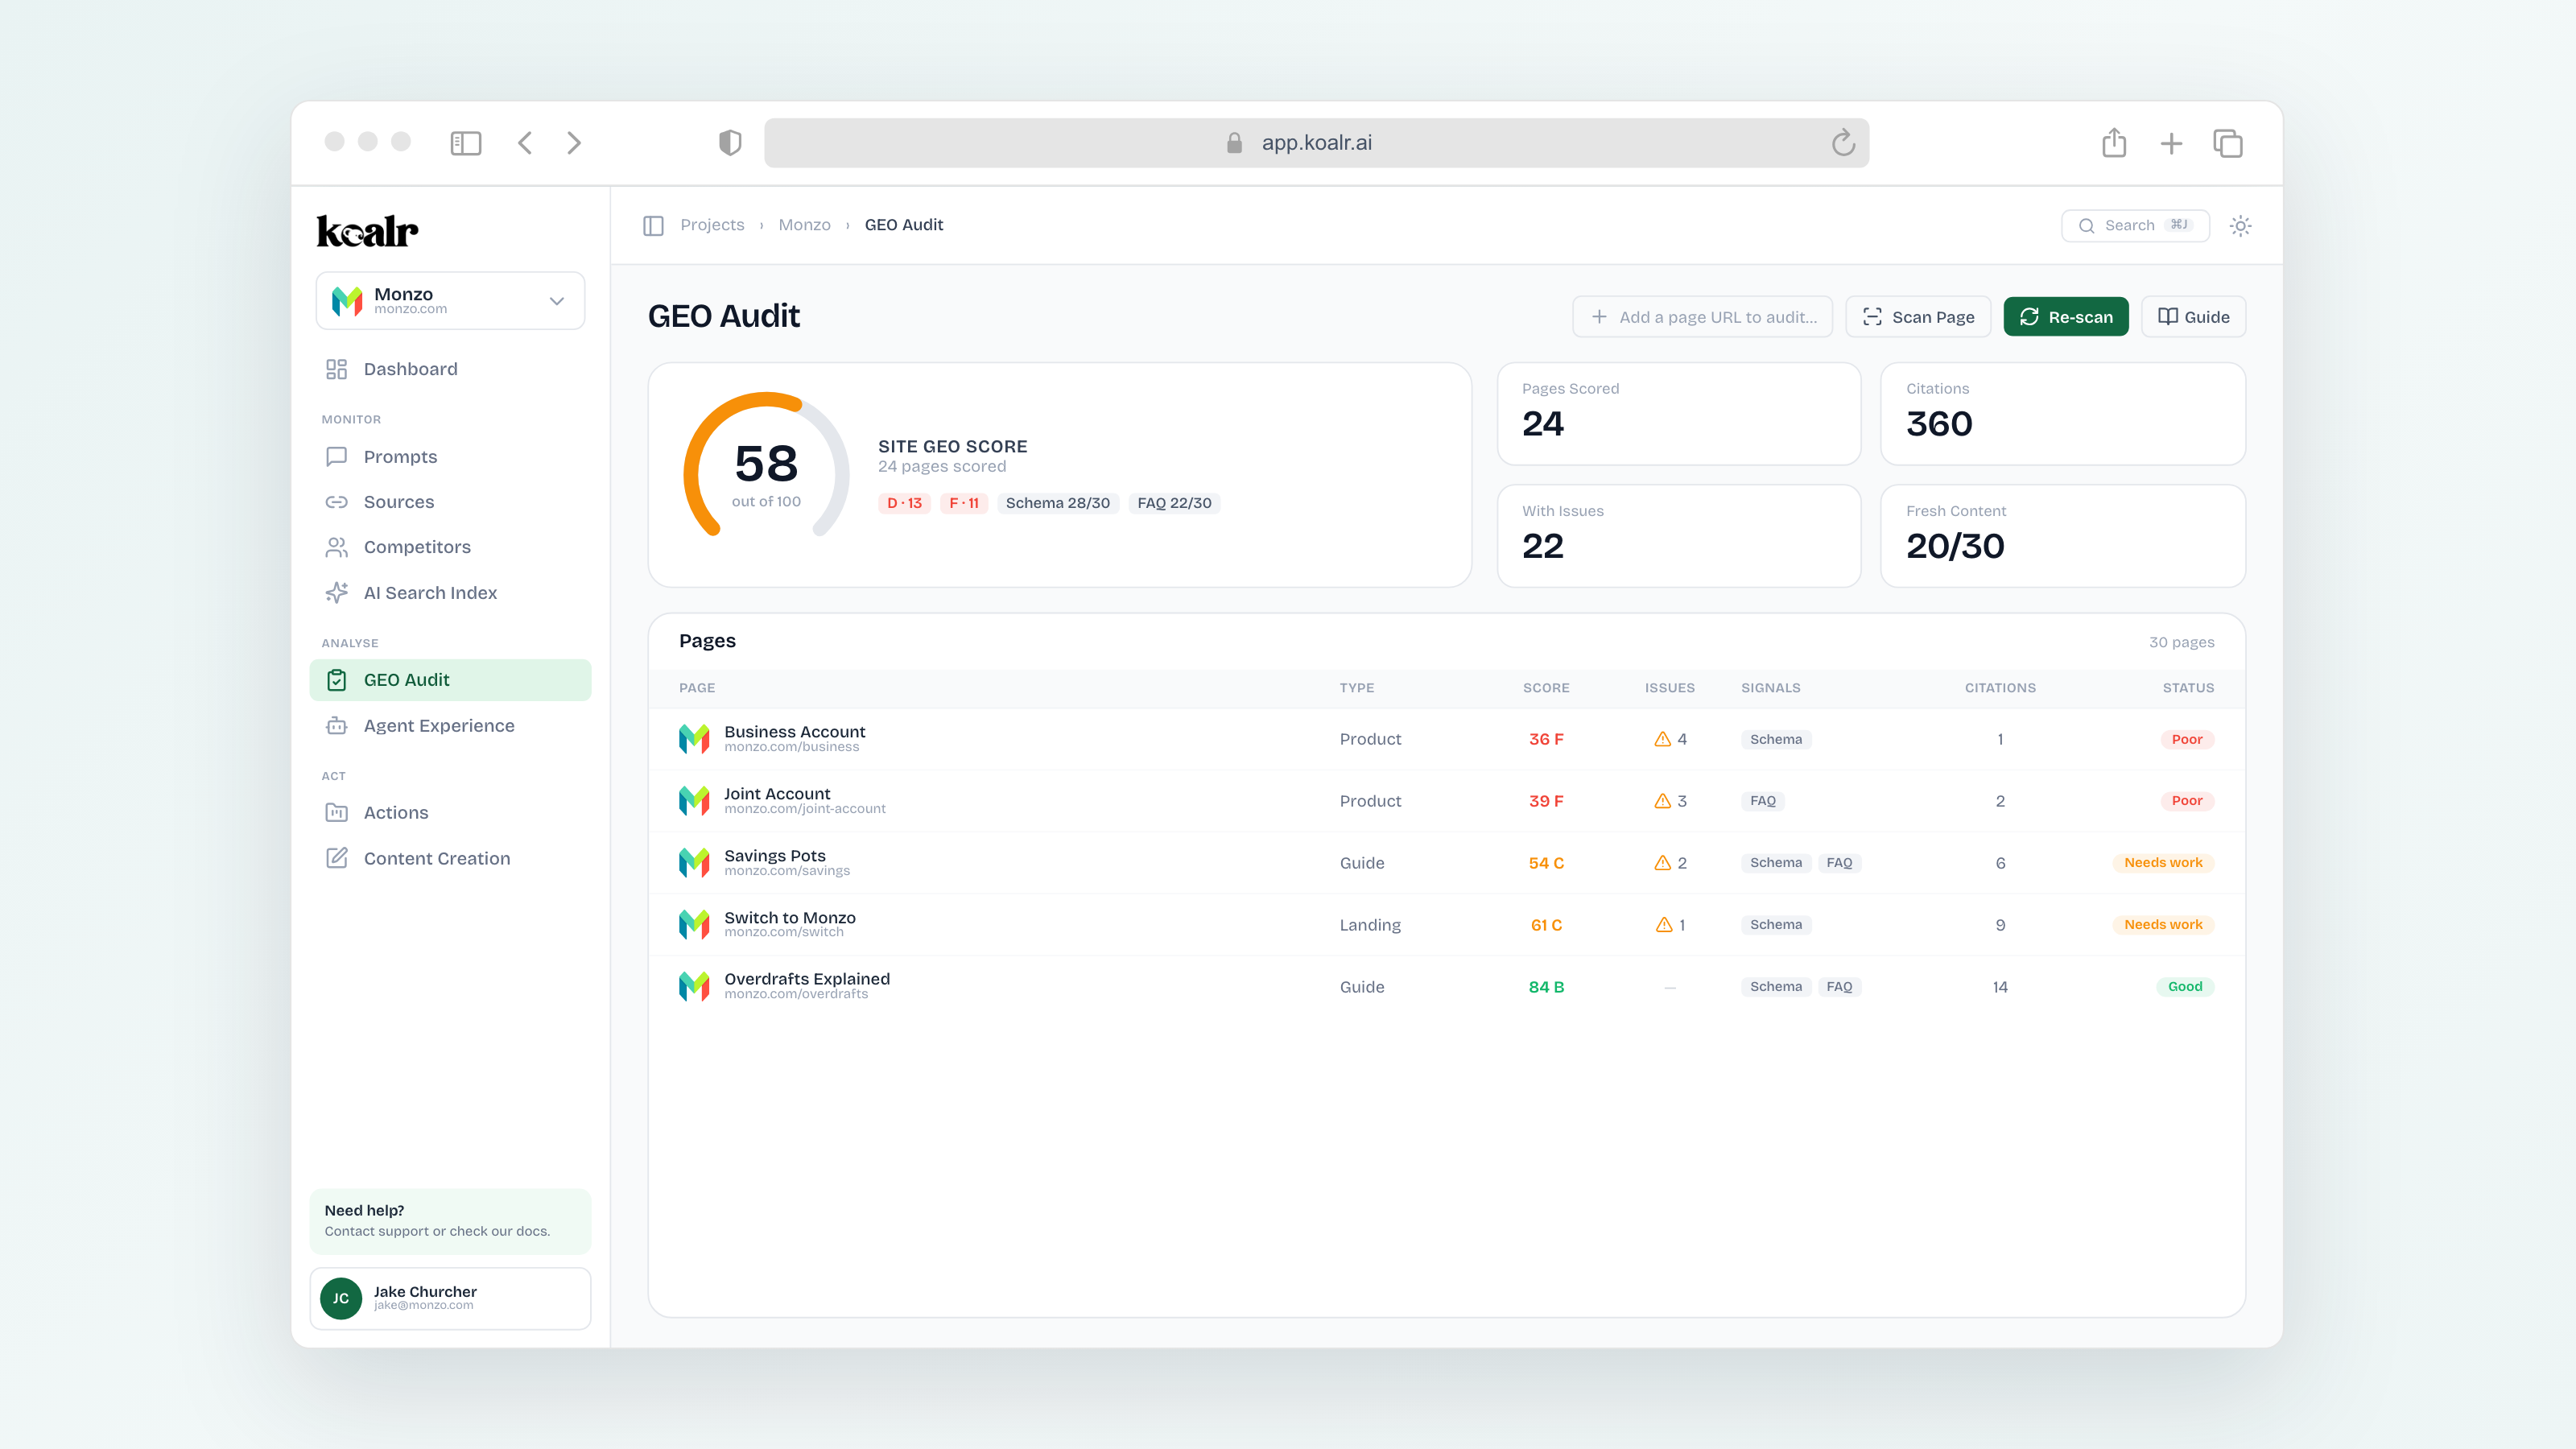Open Agent Experience in the sidebar
Screen dimensions: 2576x1449
pos(450,726)
